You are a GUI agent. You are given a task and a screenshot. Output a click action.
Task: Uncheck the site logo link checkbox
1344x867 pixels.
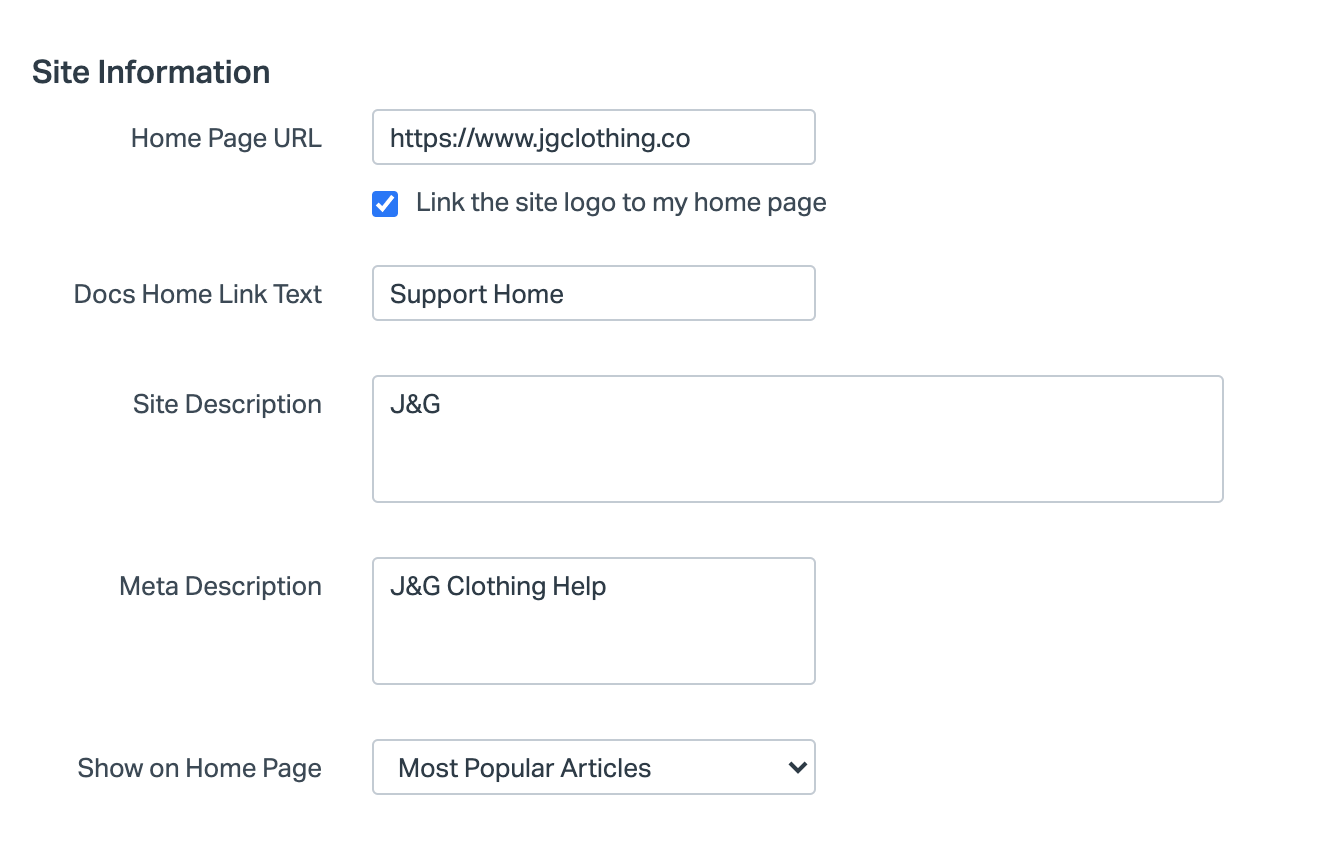click(385, 204)
